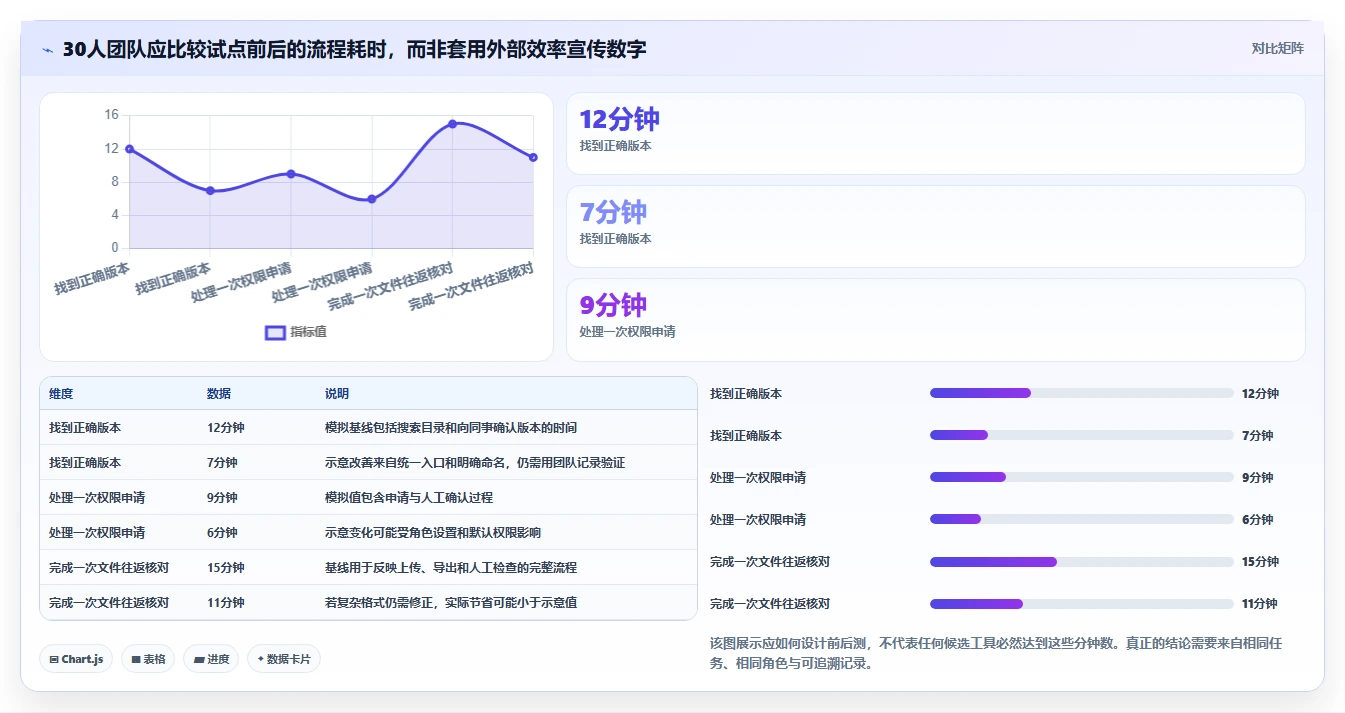Click the note 模拟值包含申请与人工确认过程
Screen dimensions: 1345x713
pos(409,498)
